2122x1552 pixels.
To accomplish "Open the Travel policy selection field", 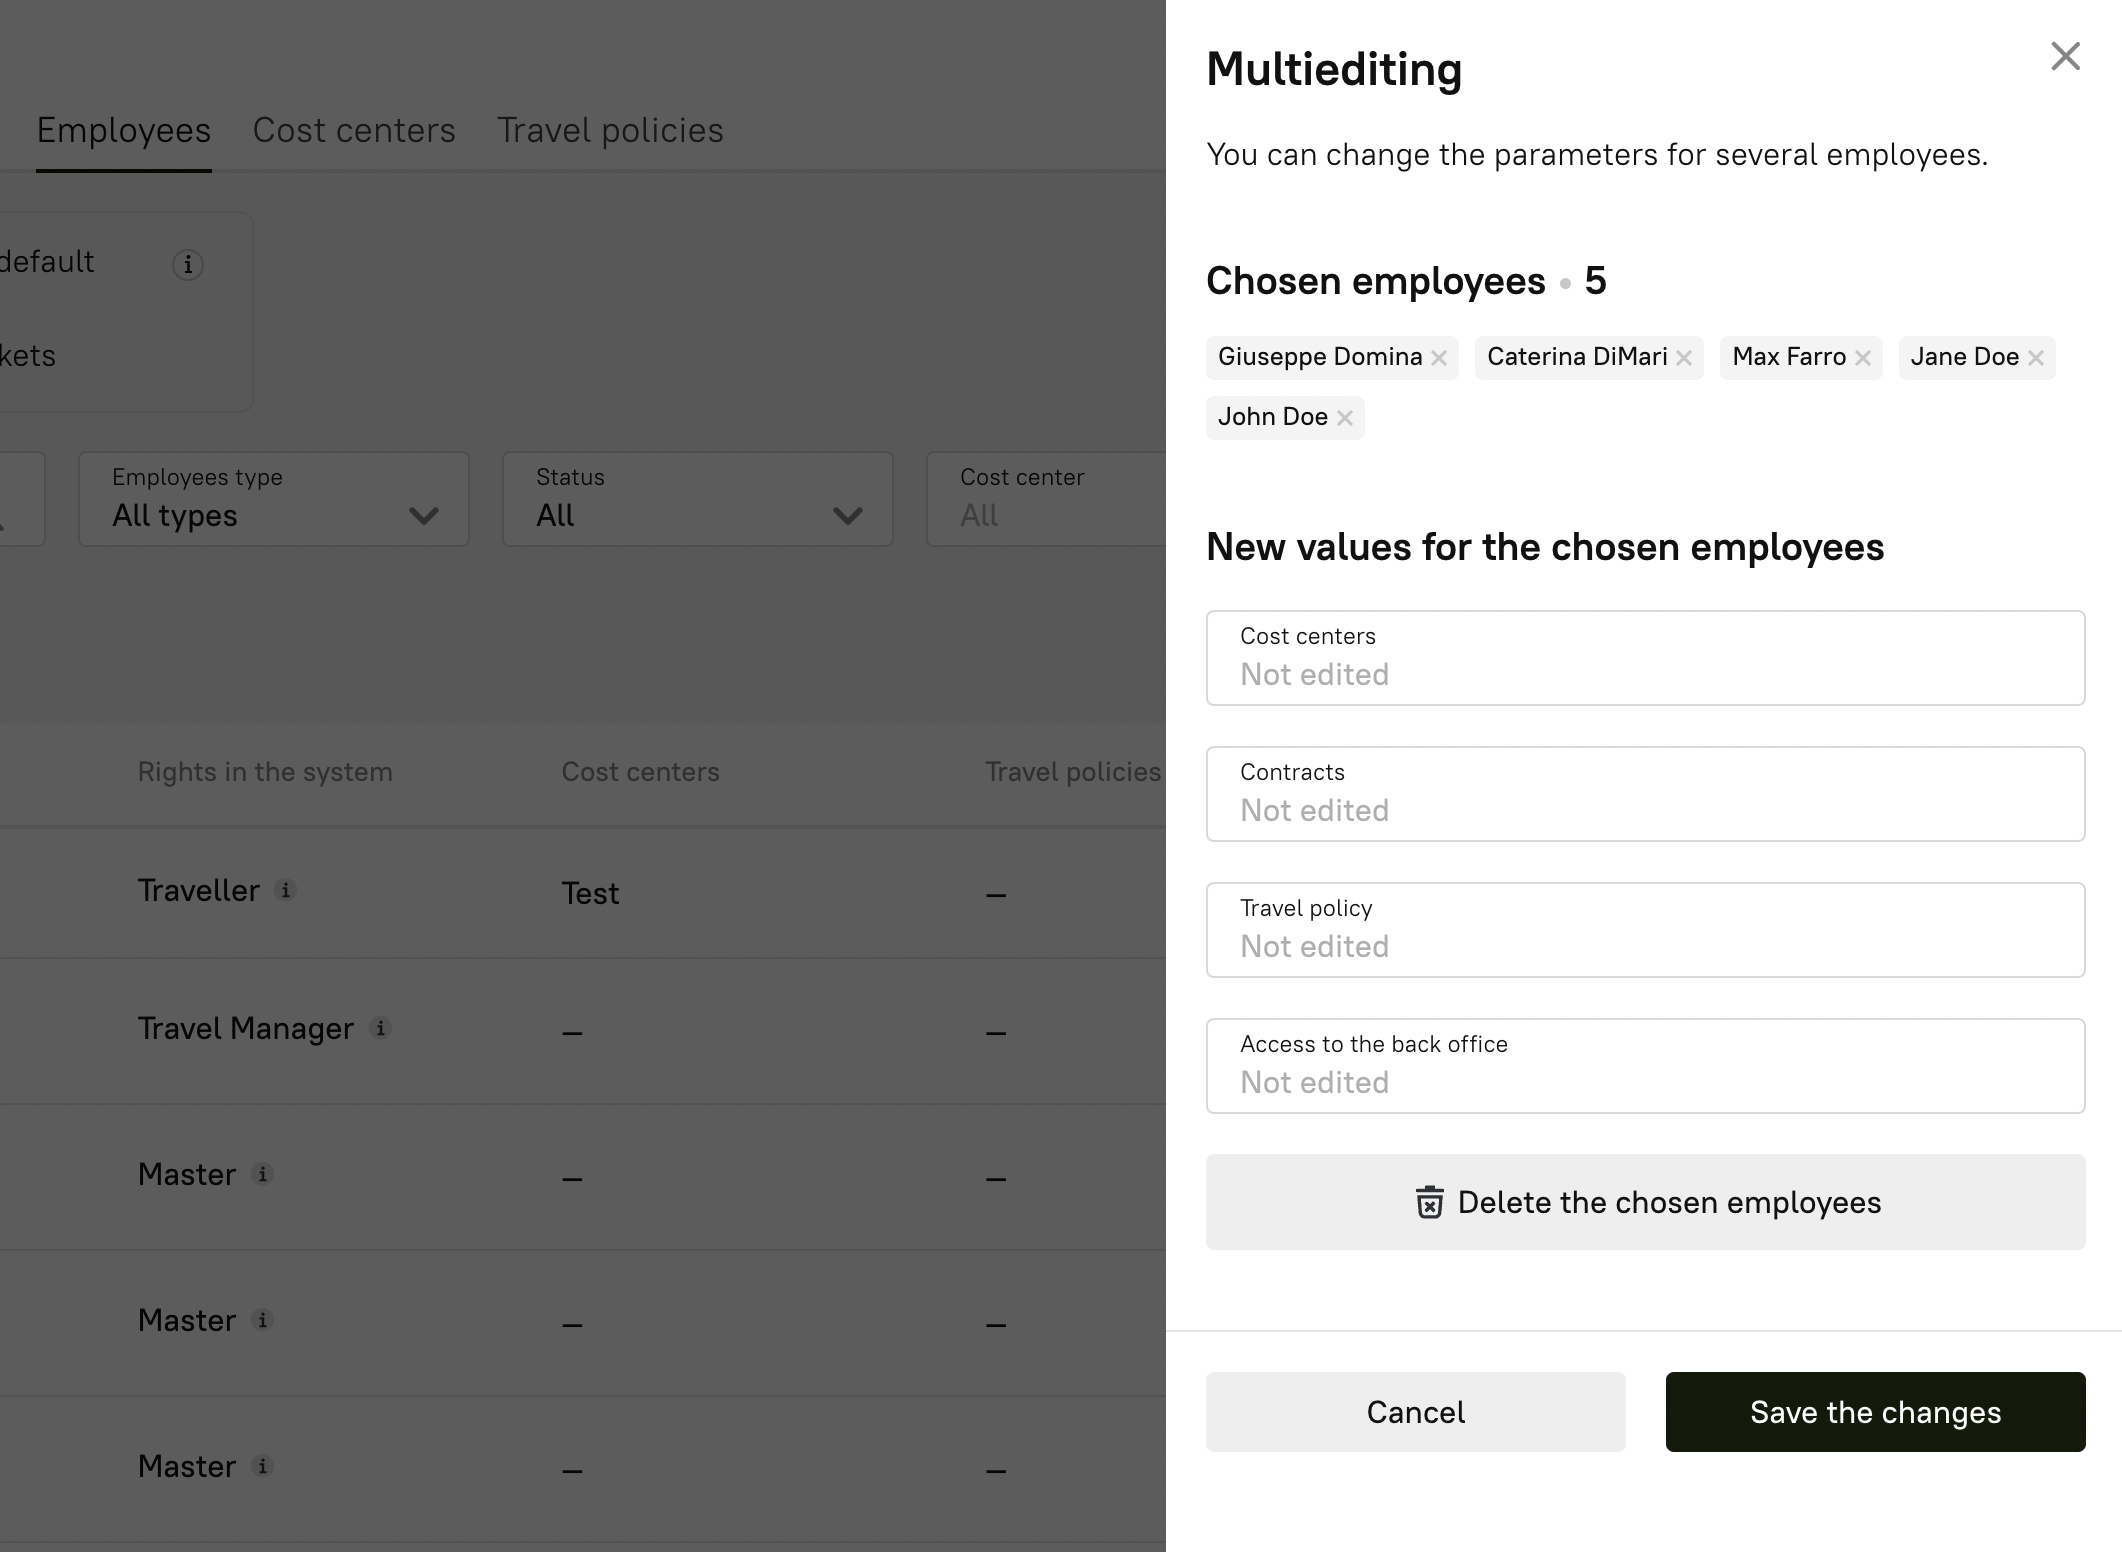I will click(1645, 930).
